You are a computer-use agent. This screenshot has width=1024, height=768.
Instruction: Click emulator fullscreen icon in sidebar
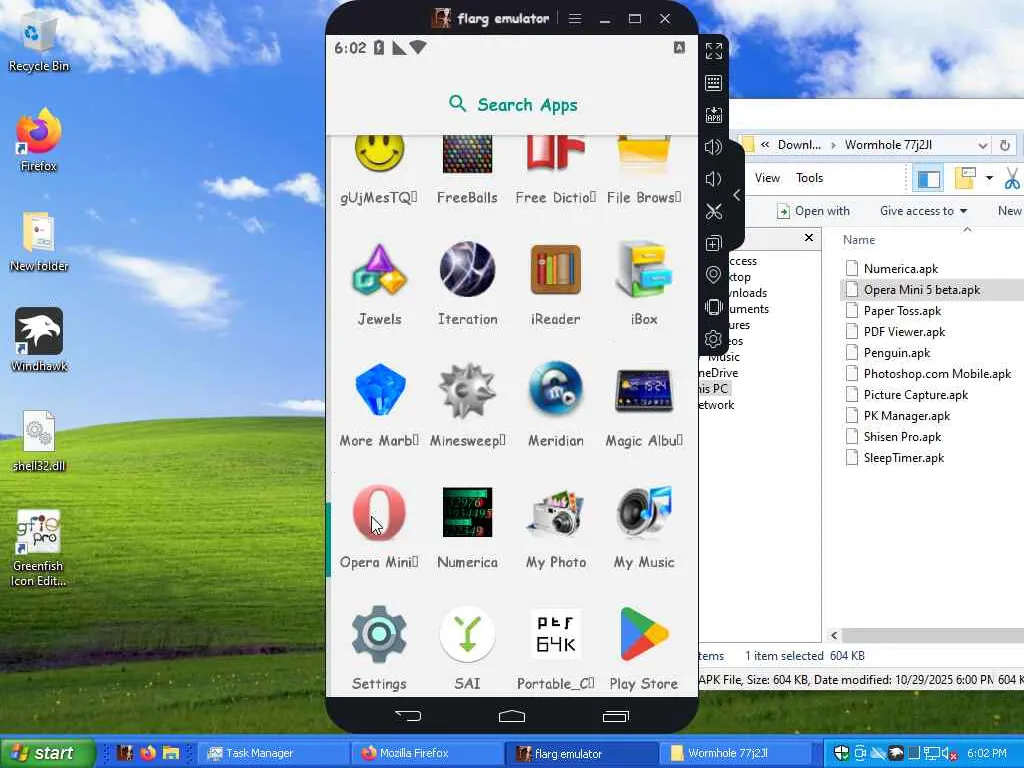pos(714,51)
